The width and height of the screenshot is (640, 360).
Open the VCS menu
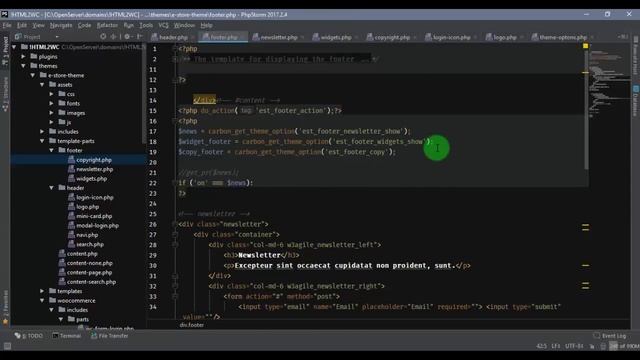[163, 25]
